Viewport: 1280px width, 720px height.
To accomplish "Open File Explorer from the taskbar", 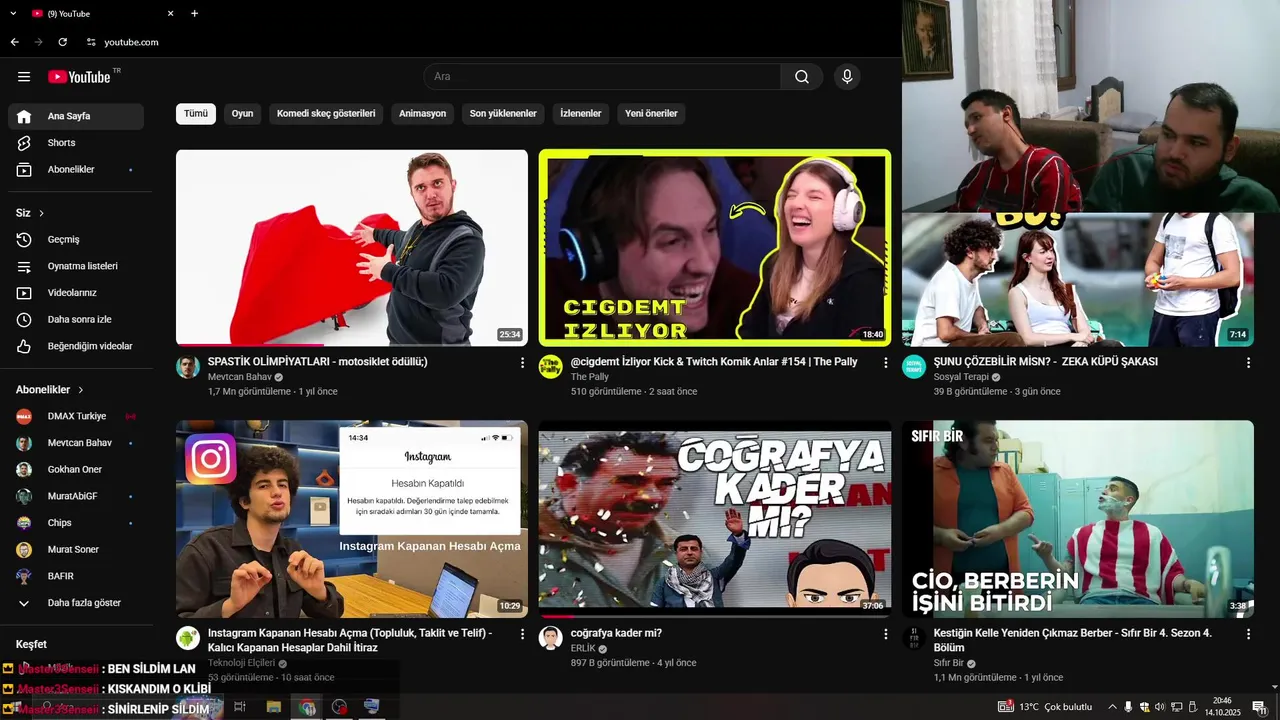I will [273, 707].
